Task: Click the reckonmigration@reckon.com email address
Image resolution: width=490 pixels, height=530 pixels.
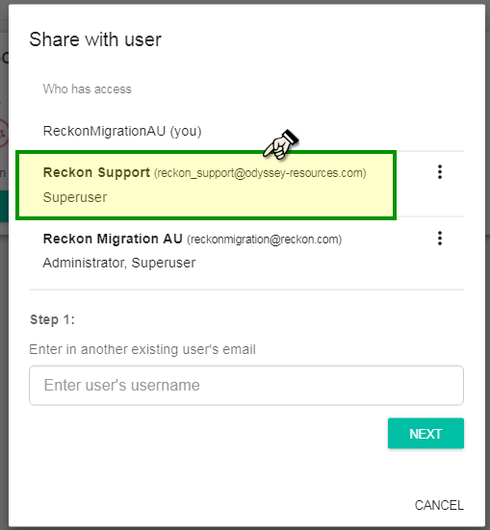Action: coord(264,239)
